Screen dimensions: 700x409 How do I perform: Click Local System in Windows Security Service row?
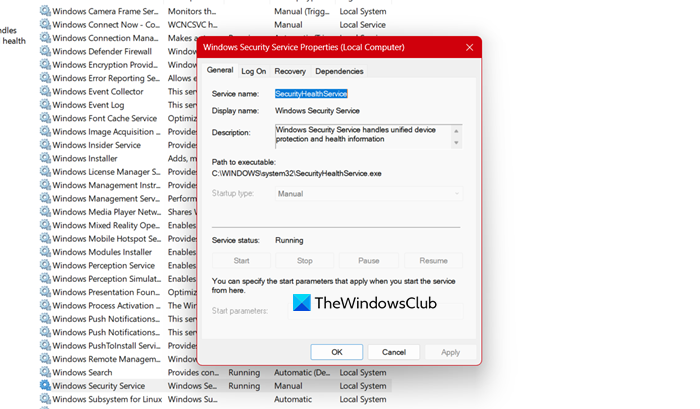click(363, 385)
